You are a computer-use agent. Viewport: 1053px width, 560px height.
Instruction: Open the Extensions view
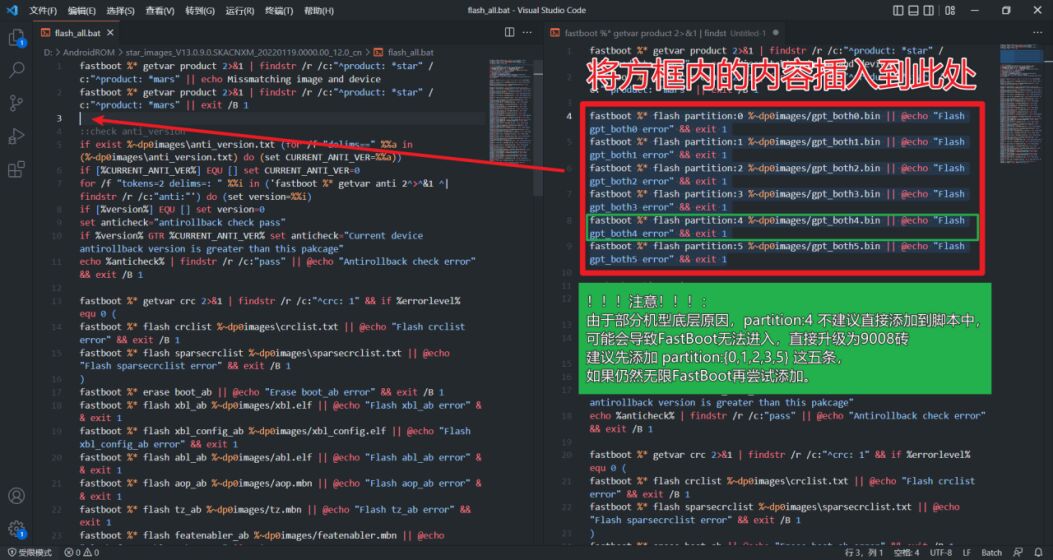pyautogui.click(x=17, y=169)
